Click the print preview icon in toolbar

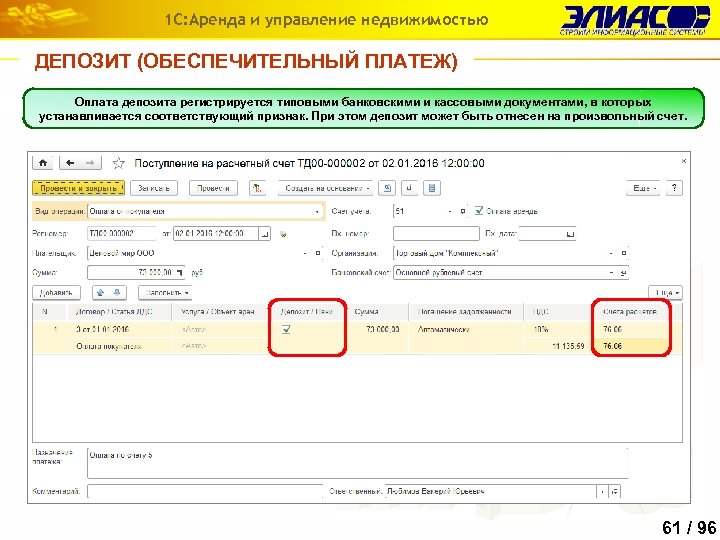[387, 188]
